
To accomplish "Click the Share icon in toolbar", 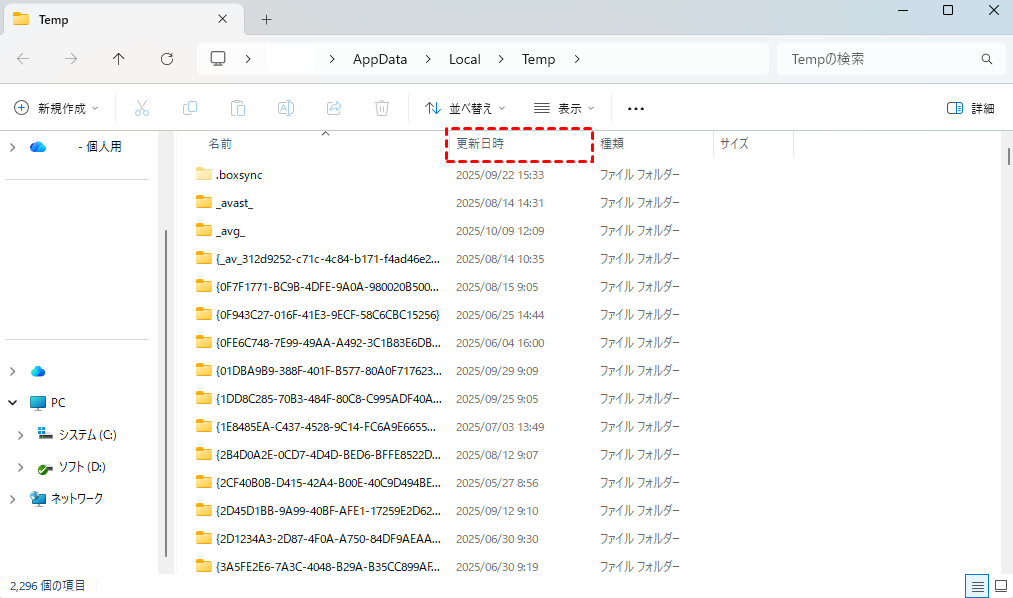I will pyautogui.click(x=334, y=108).
